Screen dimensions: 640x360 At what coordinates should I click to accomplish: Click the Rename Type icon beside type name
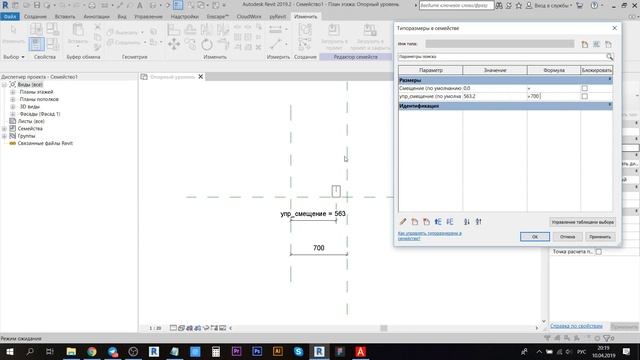point(596,44)
